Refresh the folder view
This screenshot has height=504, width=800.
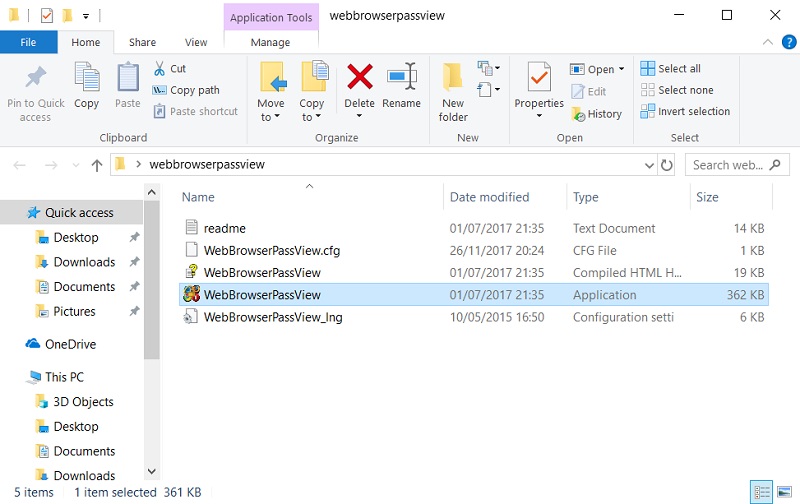click(x=666, y=165)
